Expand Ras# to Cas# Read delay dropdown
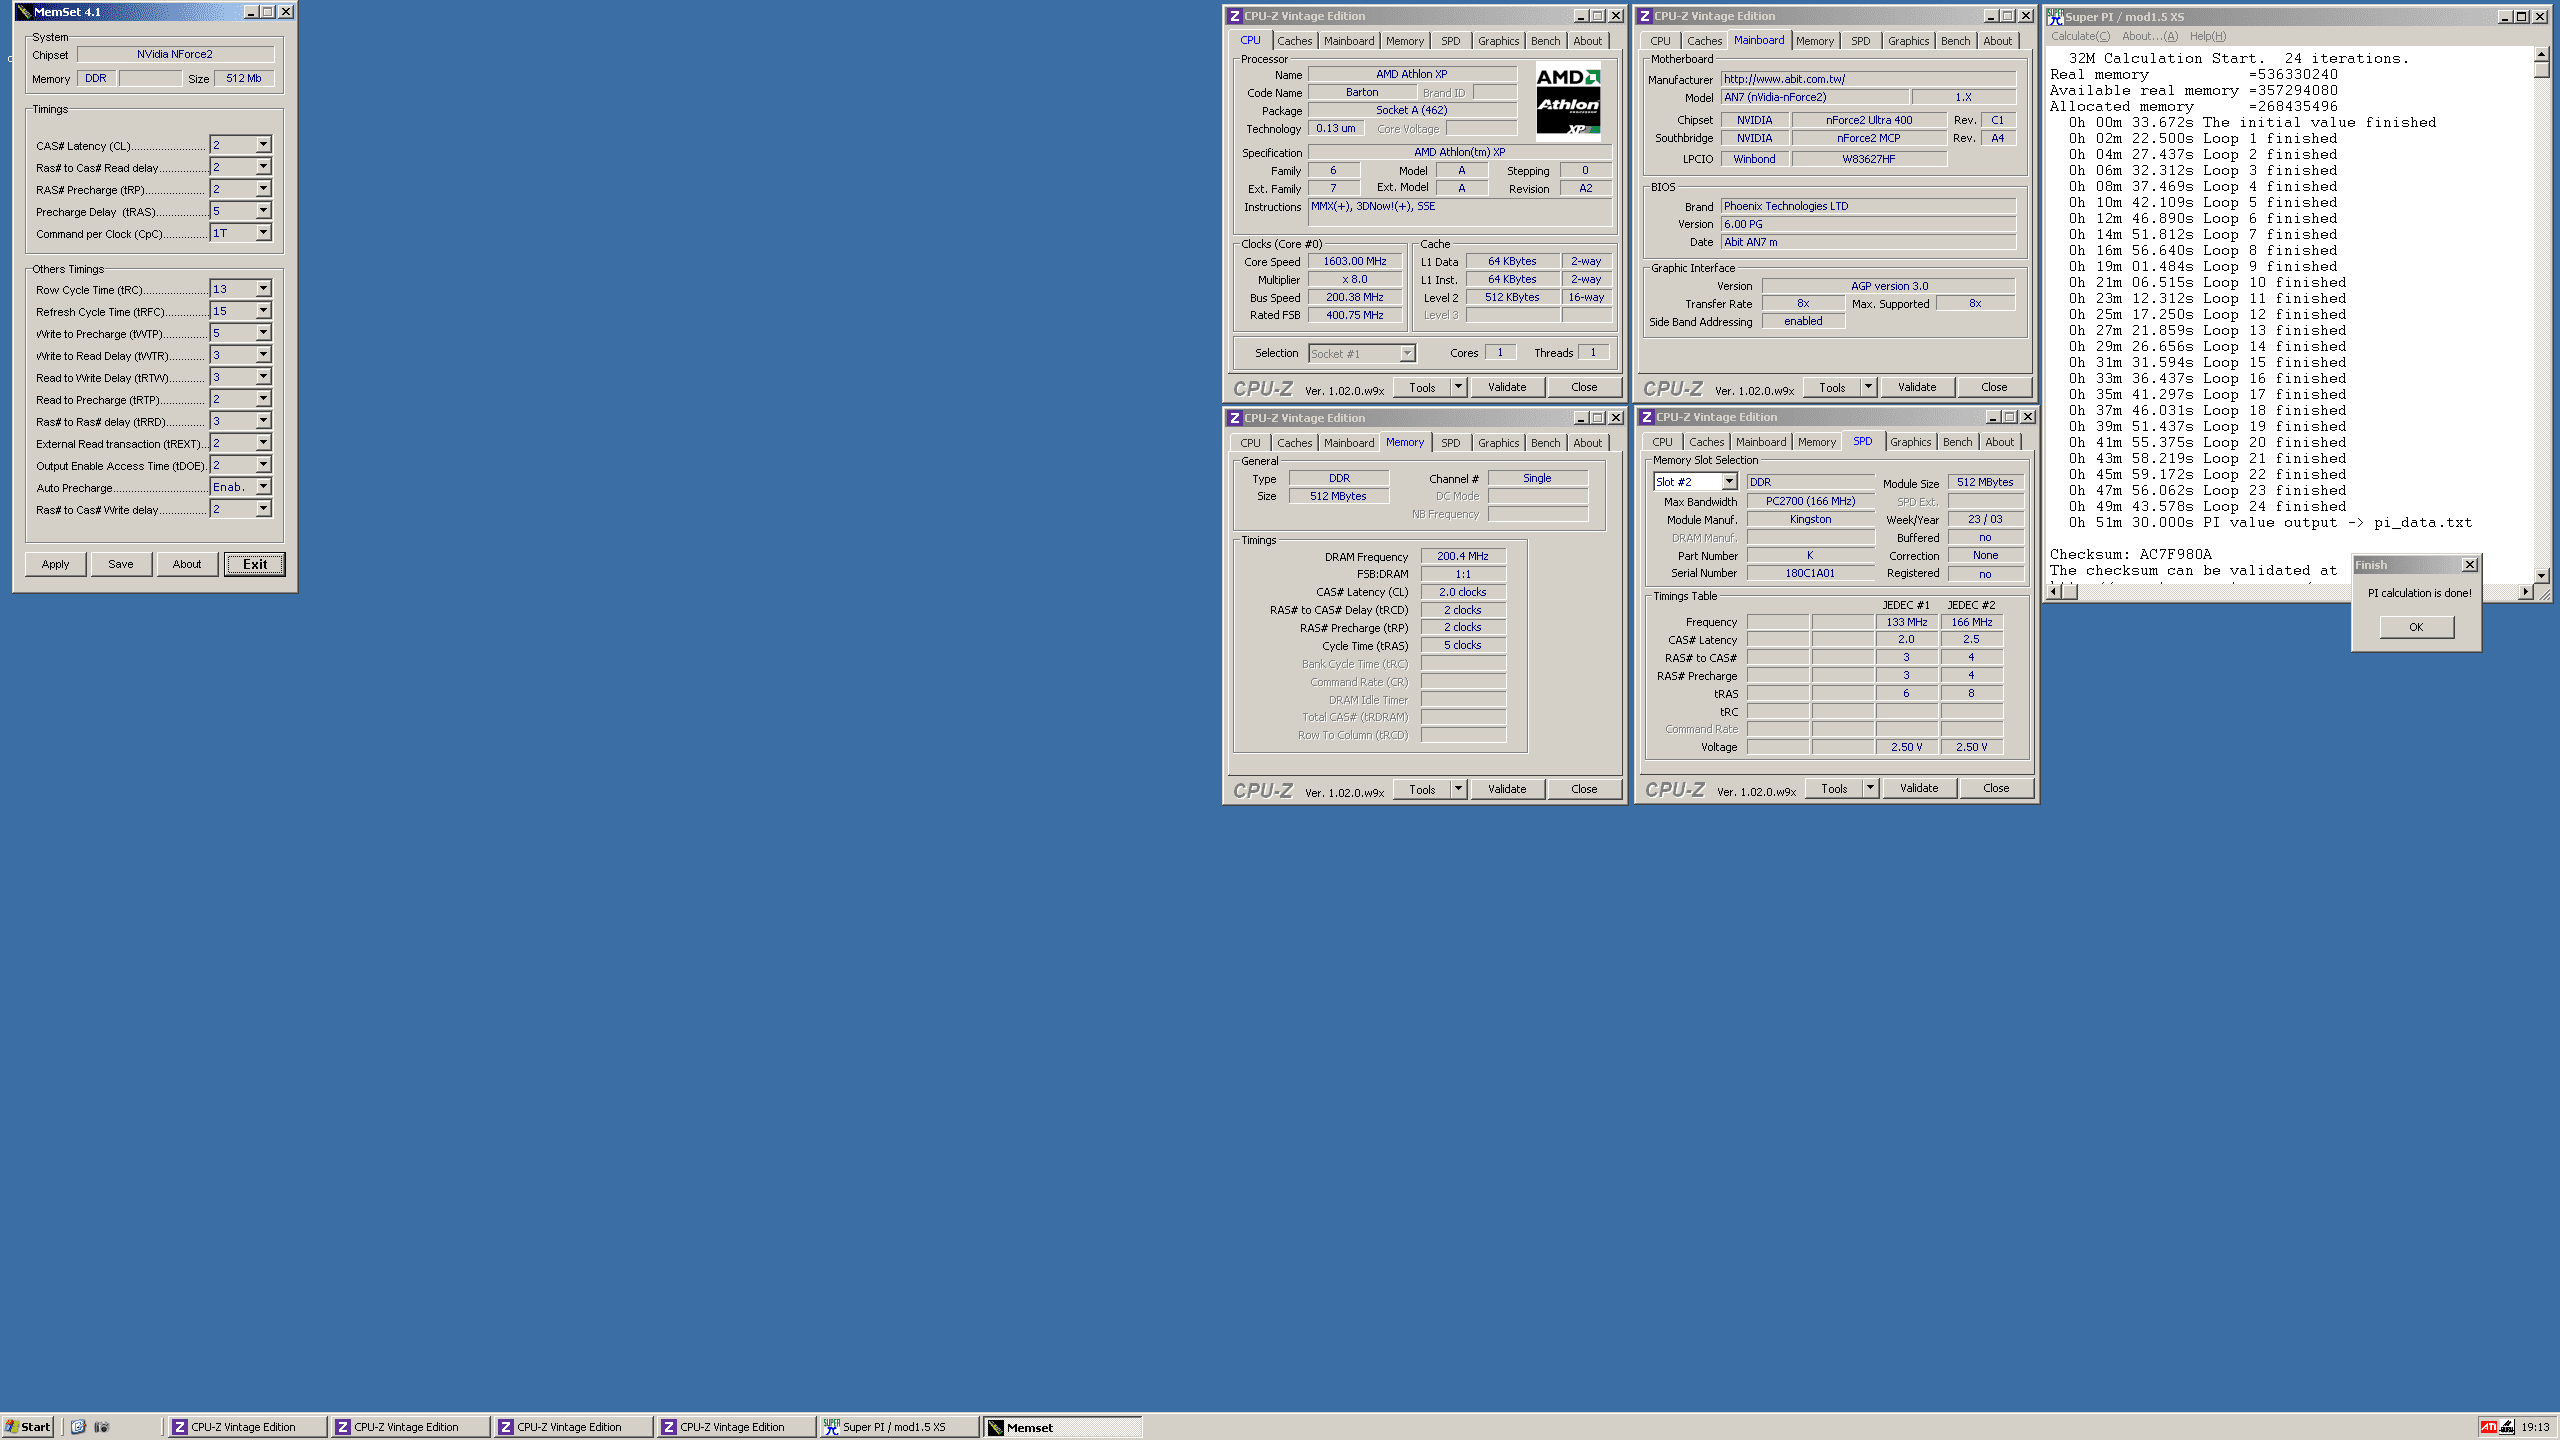 [263, 167]
